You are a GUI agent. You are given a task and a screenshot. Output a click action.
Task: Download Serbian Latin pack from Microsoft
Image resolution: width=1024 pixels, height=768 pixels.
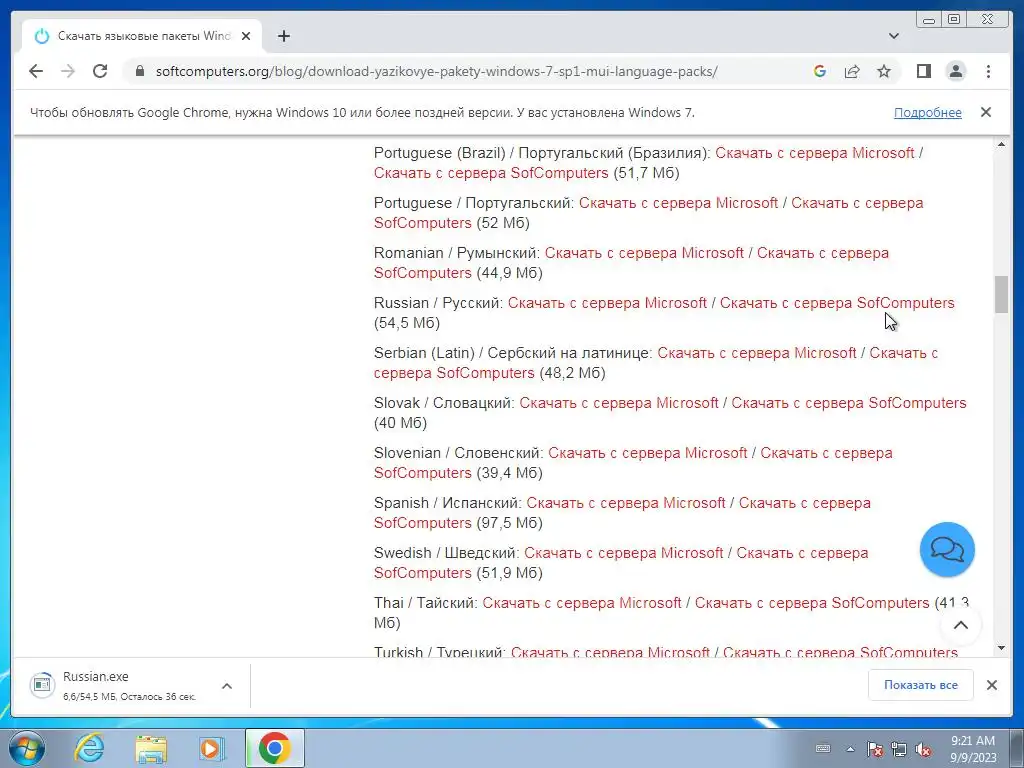tap(756, 353)
